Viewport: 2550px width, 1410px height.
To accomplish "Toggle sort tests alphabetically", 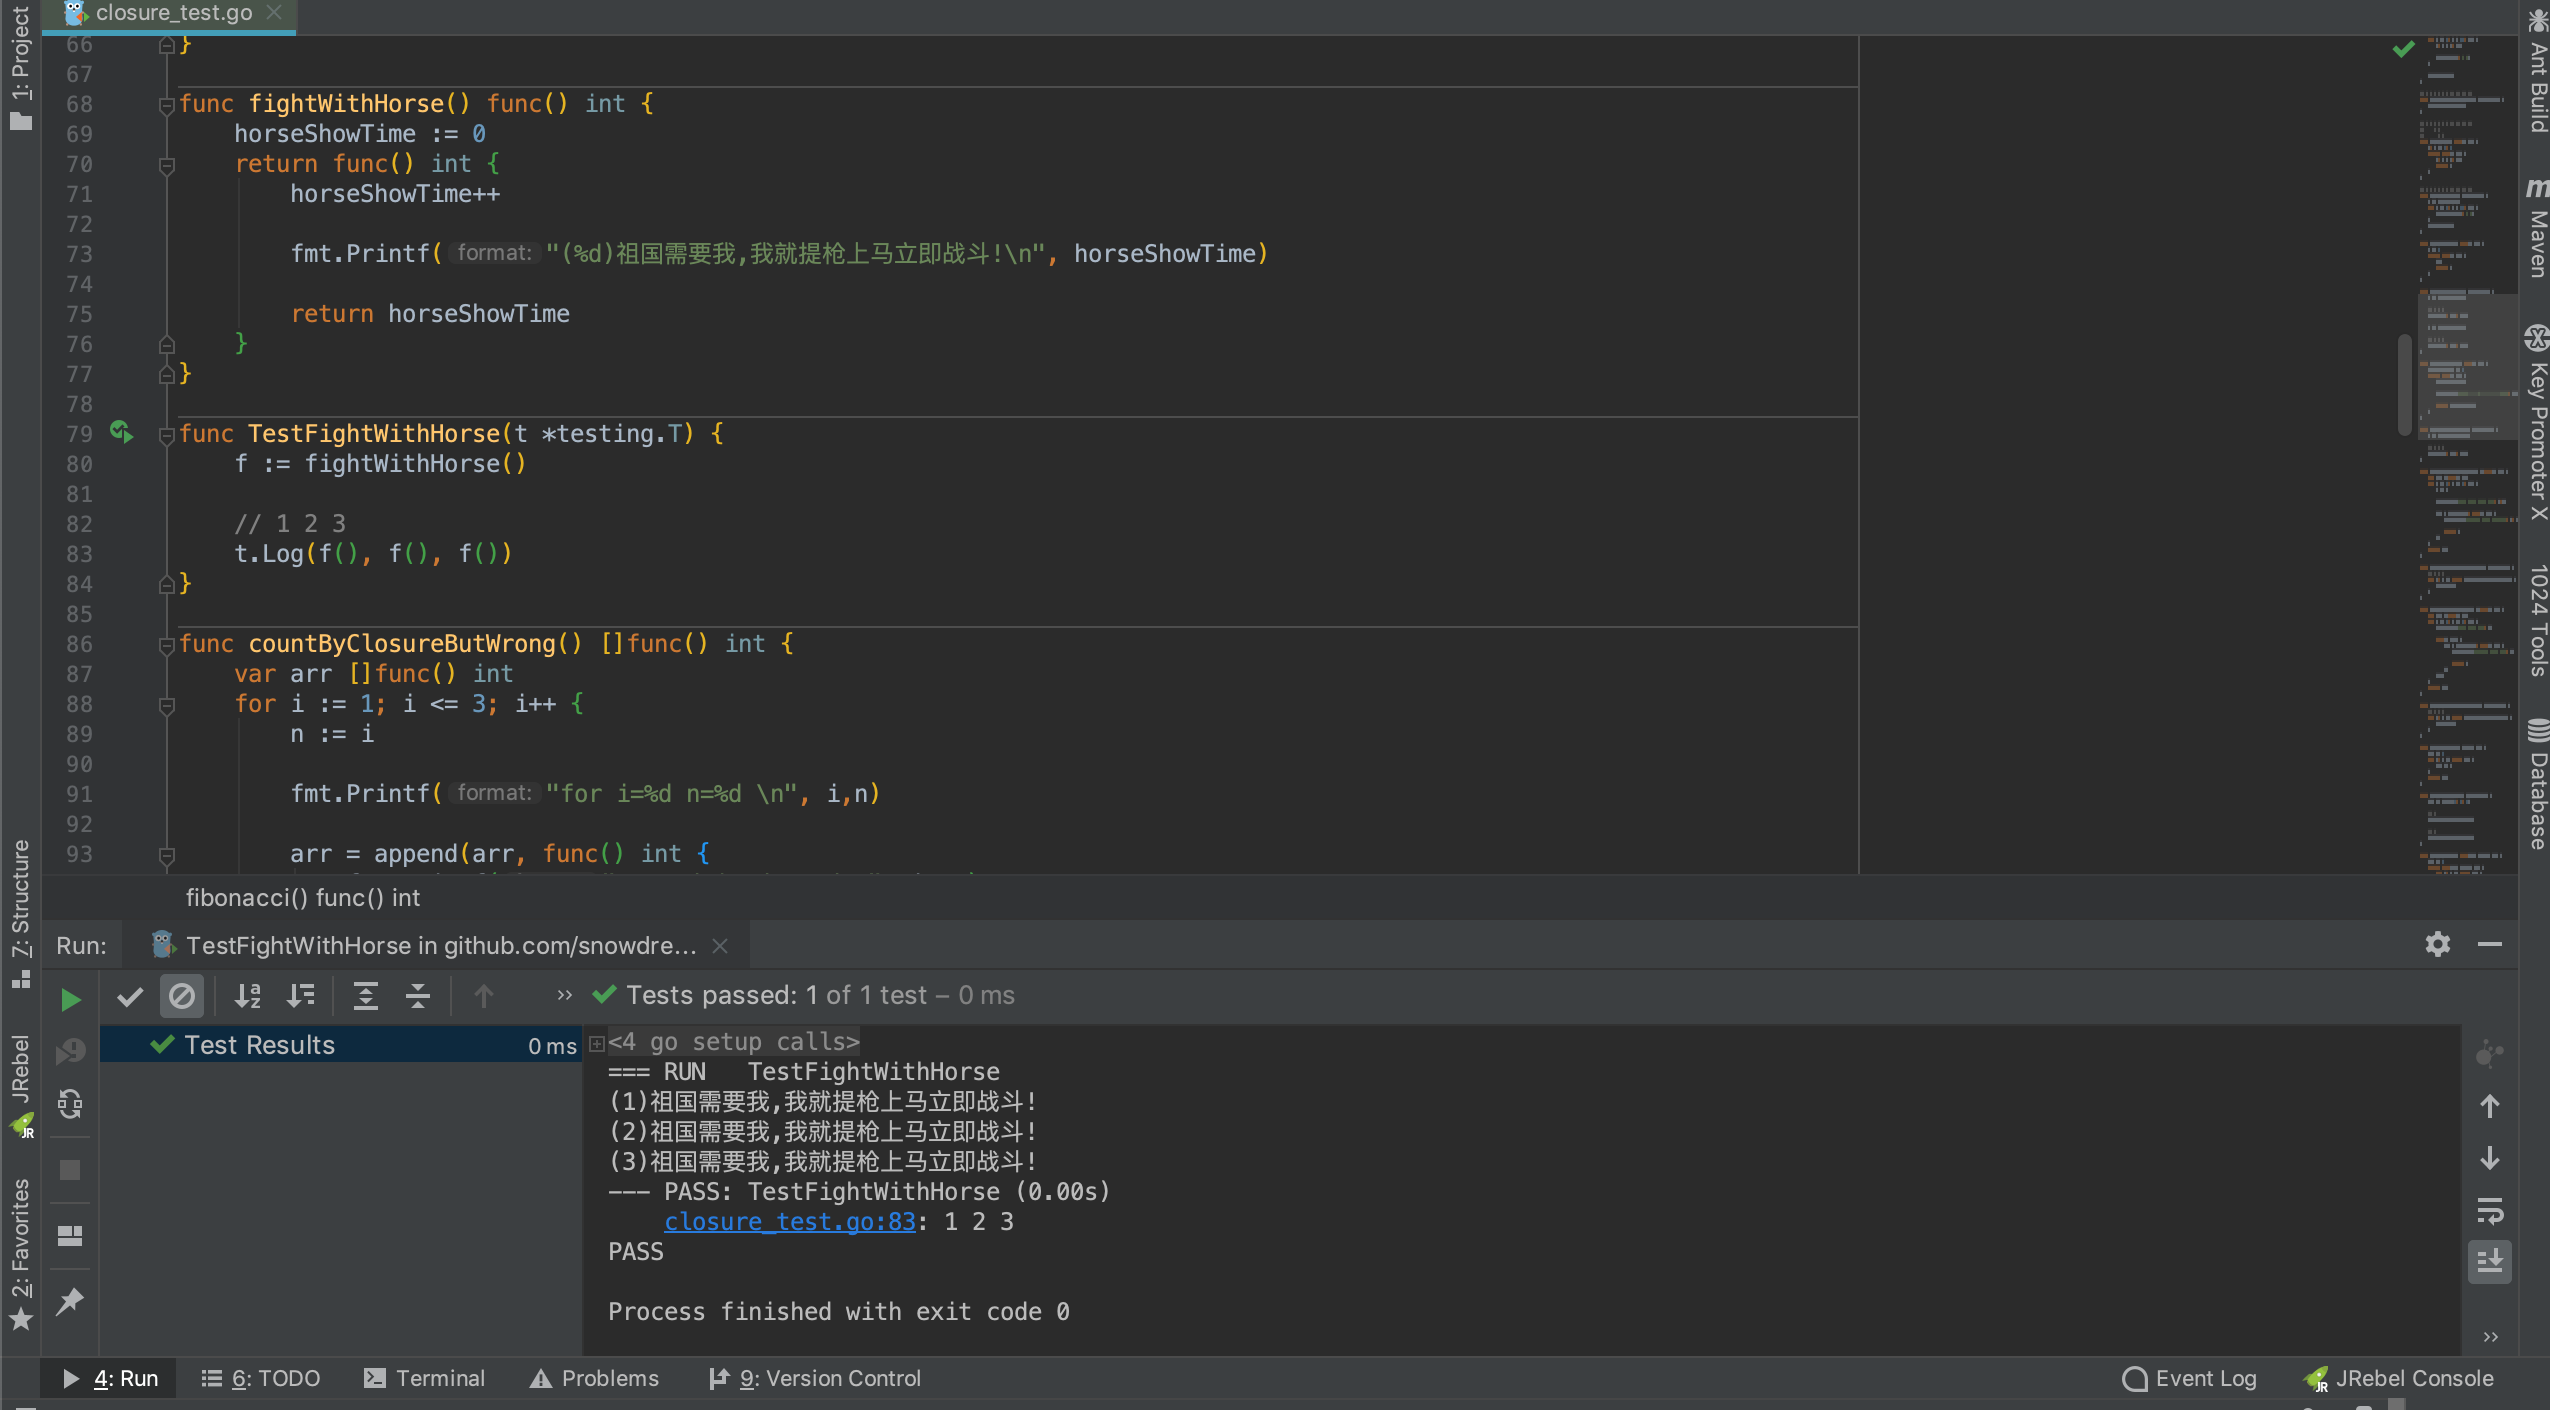I will [x=249, y=996].
